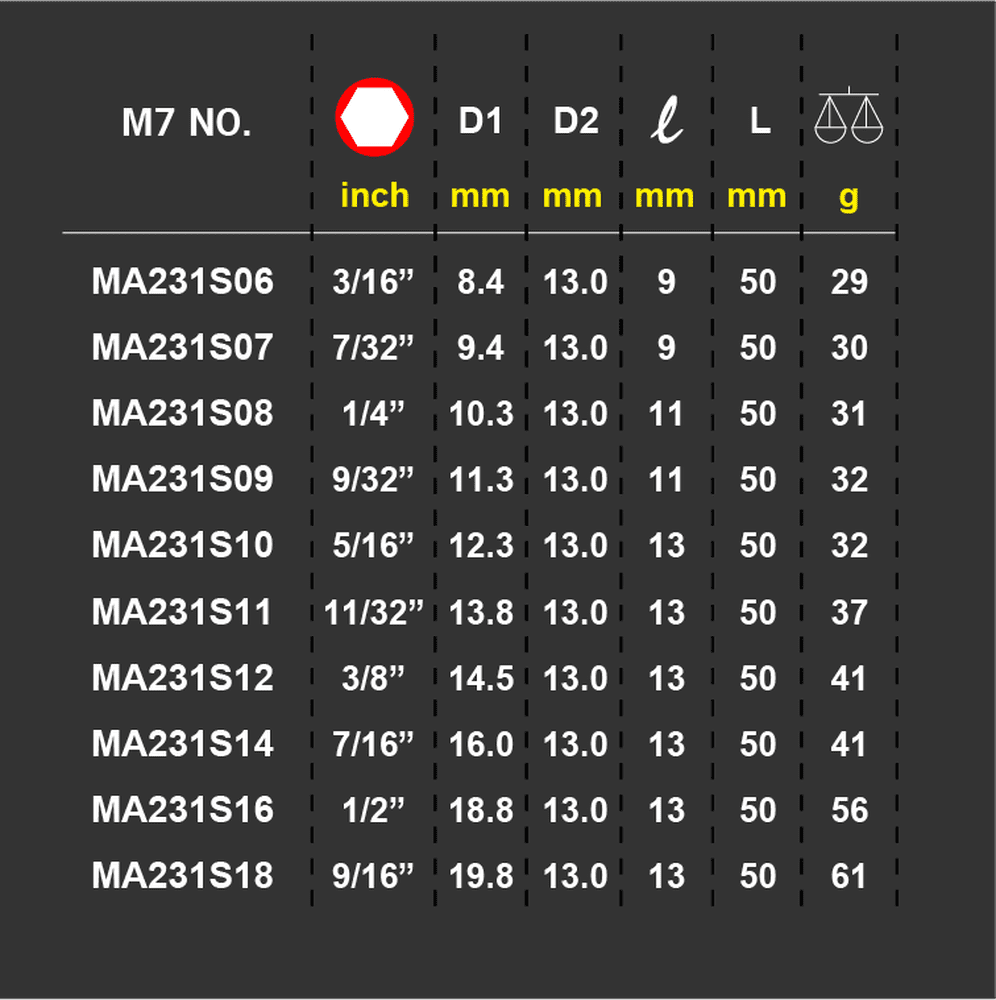Viewport: 996px width, 1000px height.
Task: Click the 1/2” size cell
Action: click(x=374, y=810)
